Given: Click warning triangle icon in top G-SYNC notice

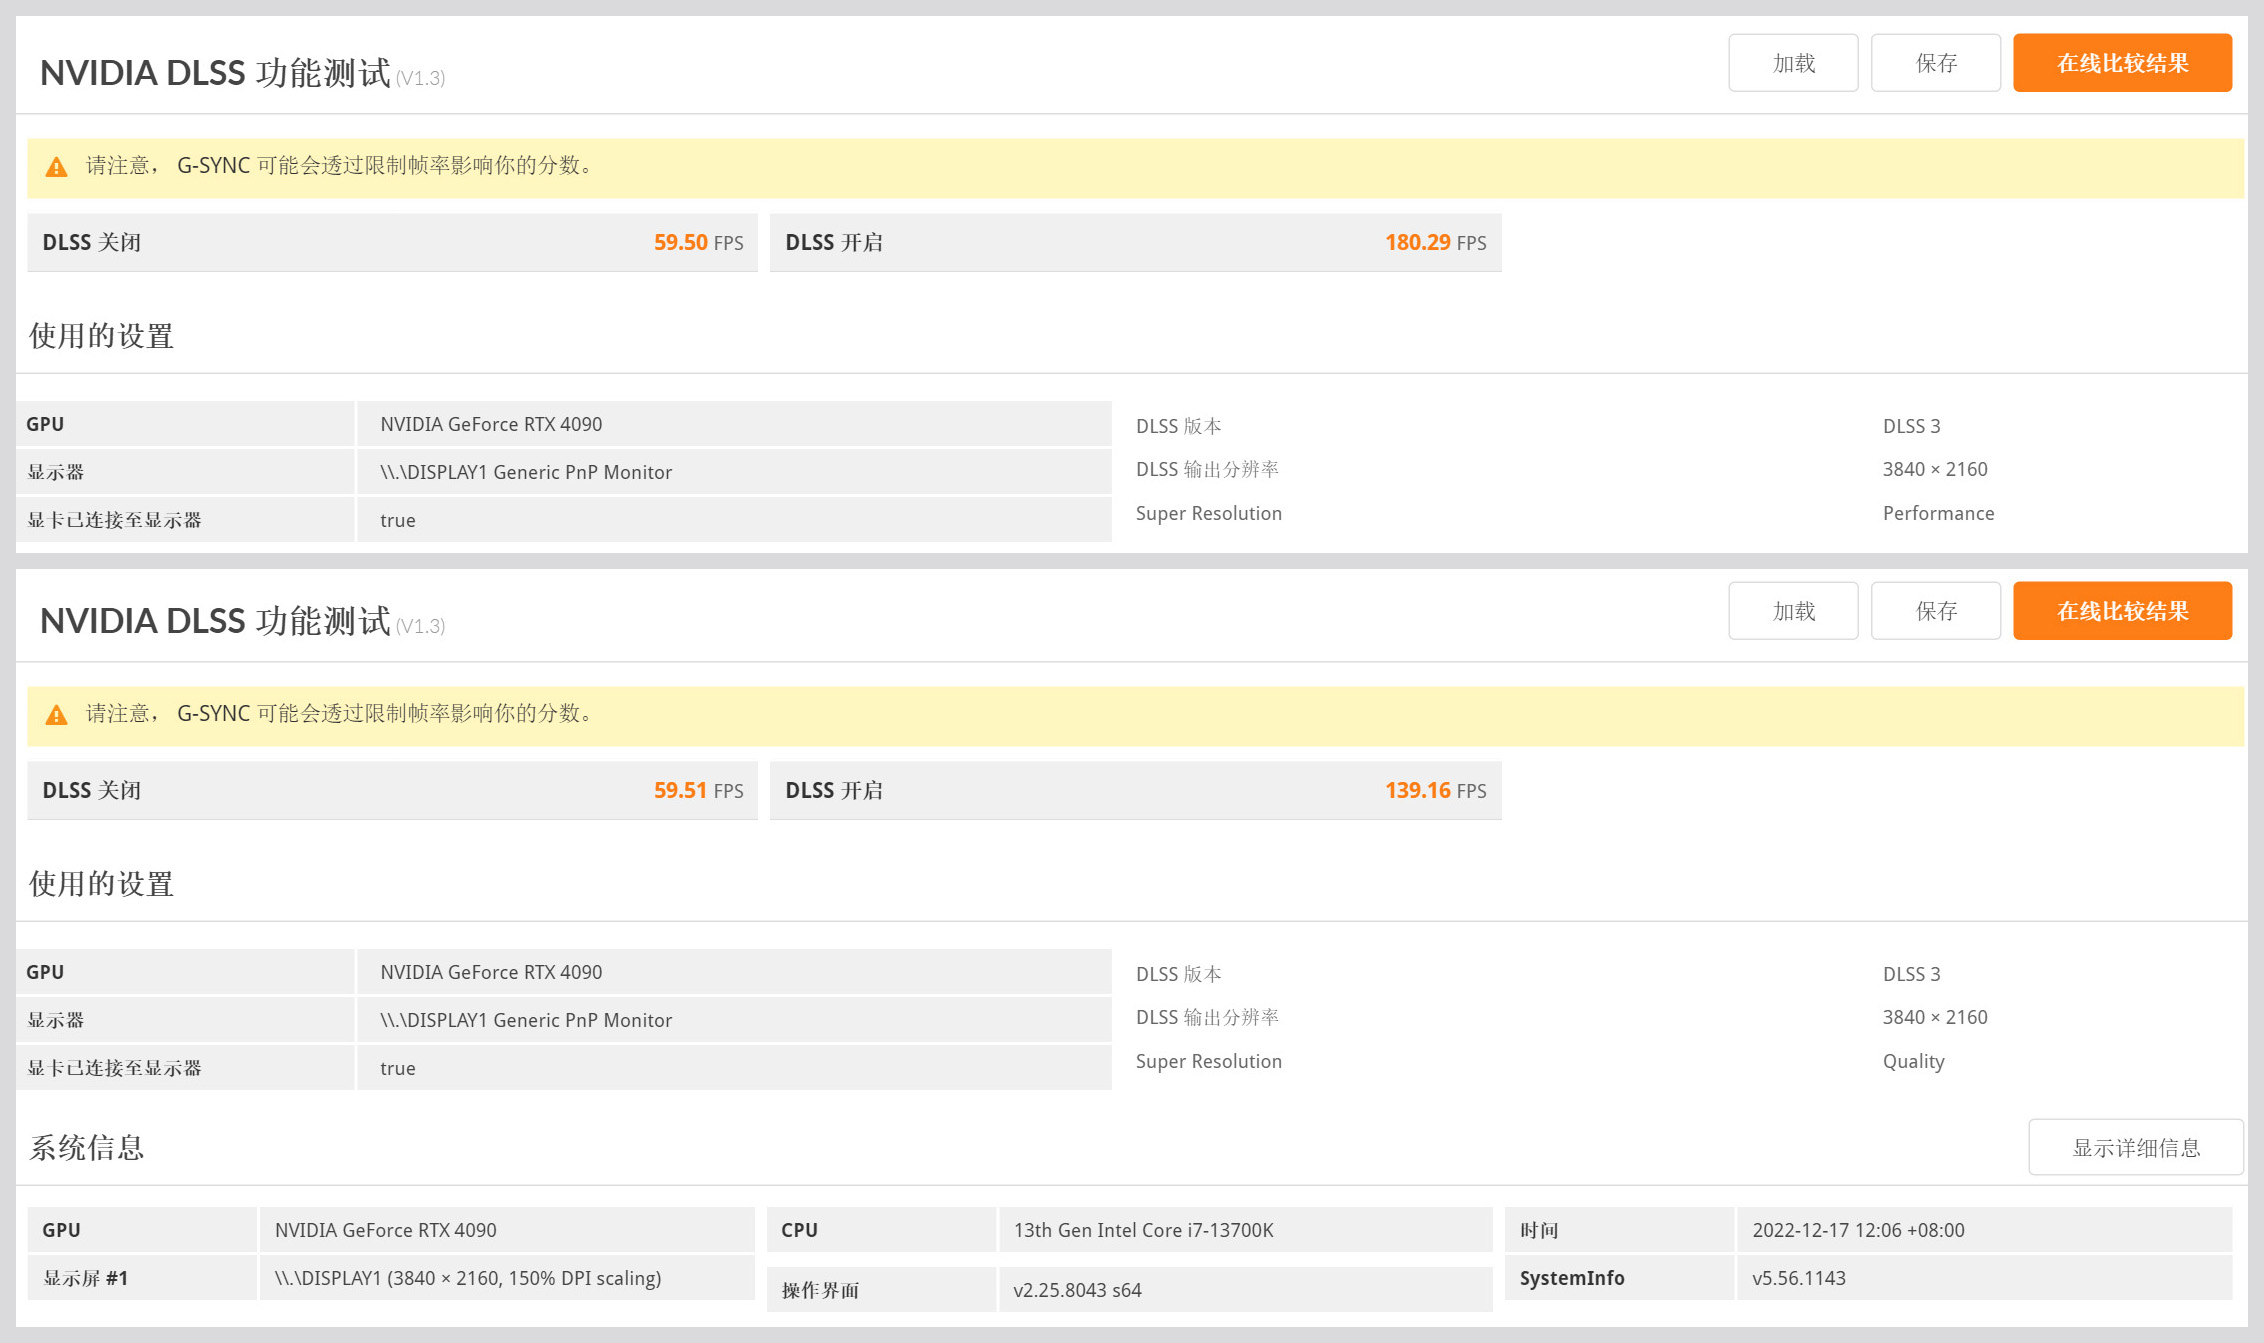Looking at the screenshot, I should click(57, 167).
